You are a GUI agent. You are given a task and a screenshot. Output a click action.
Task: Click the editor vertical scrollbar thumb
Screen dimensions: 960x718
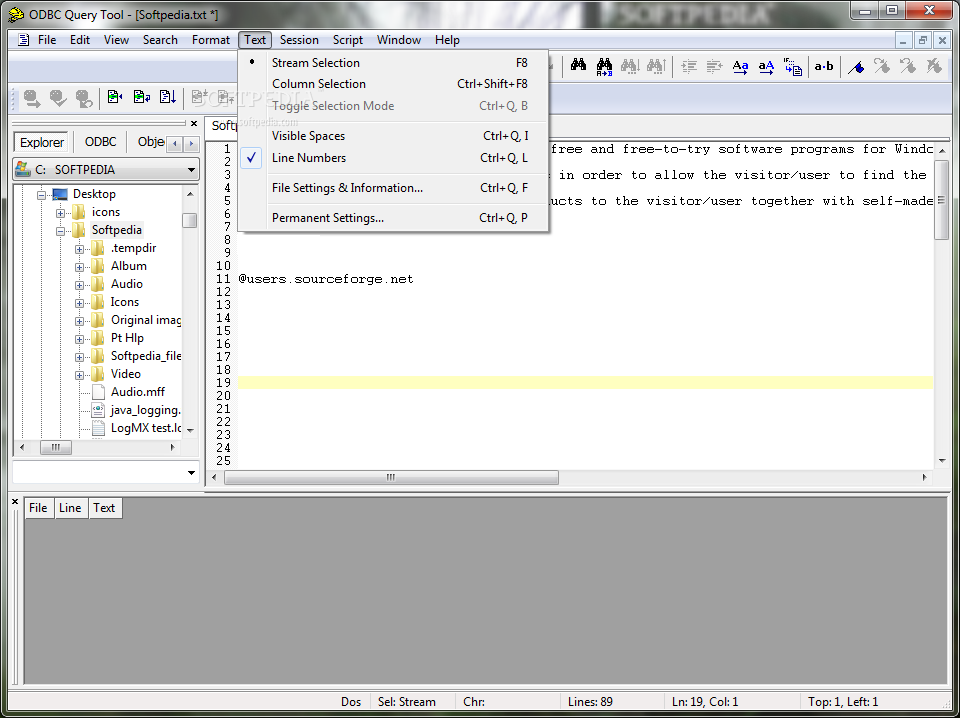tap(942, 198)
